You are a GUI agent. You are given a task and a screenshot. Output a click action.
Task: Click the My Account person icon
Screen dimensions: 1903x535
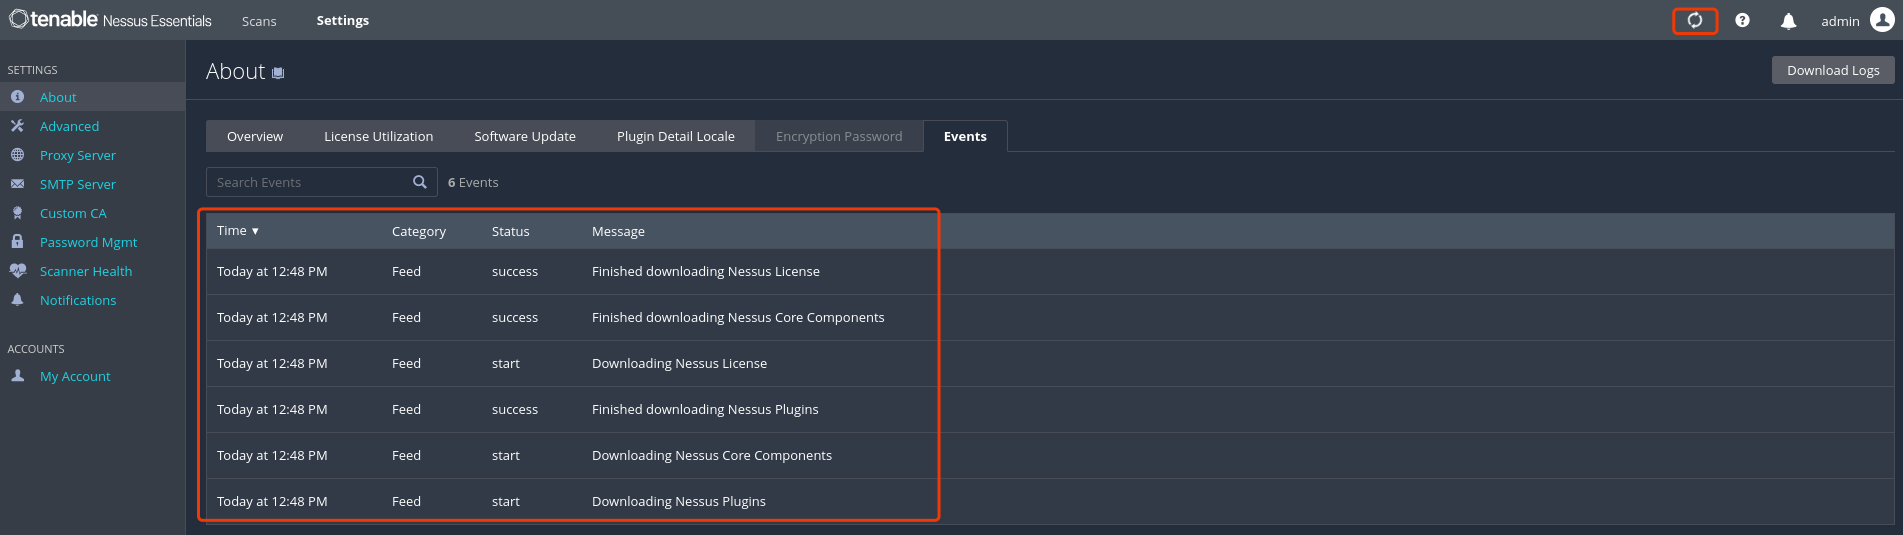[17, 376]
